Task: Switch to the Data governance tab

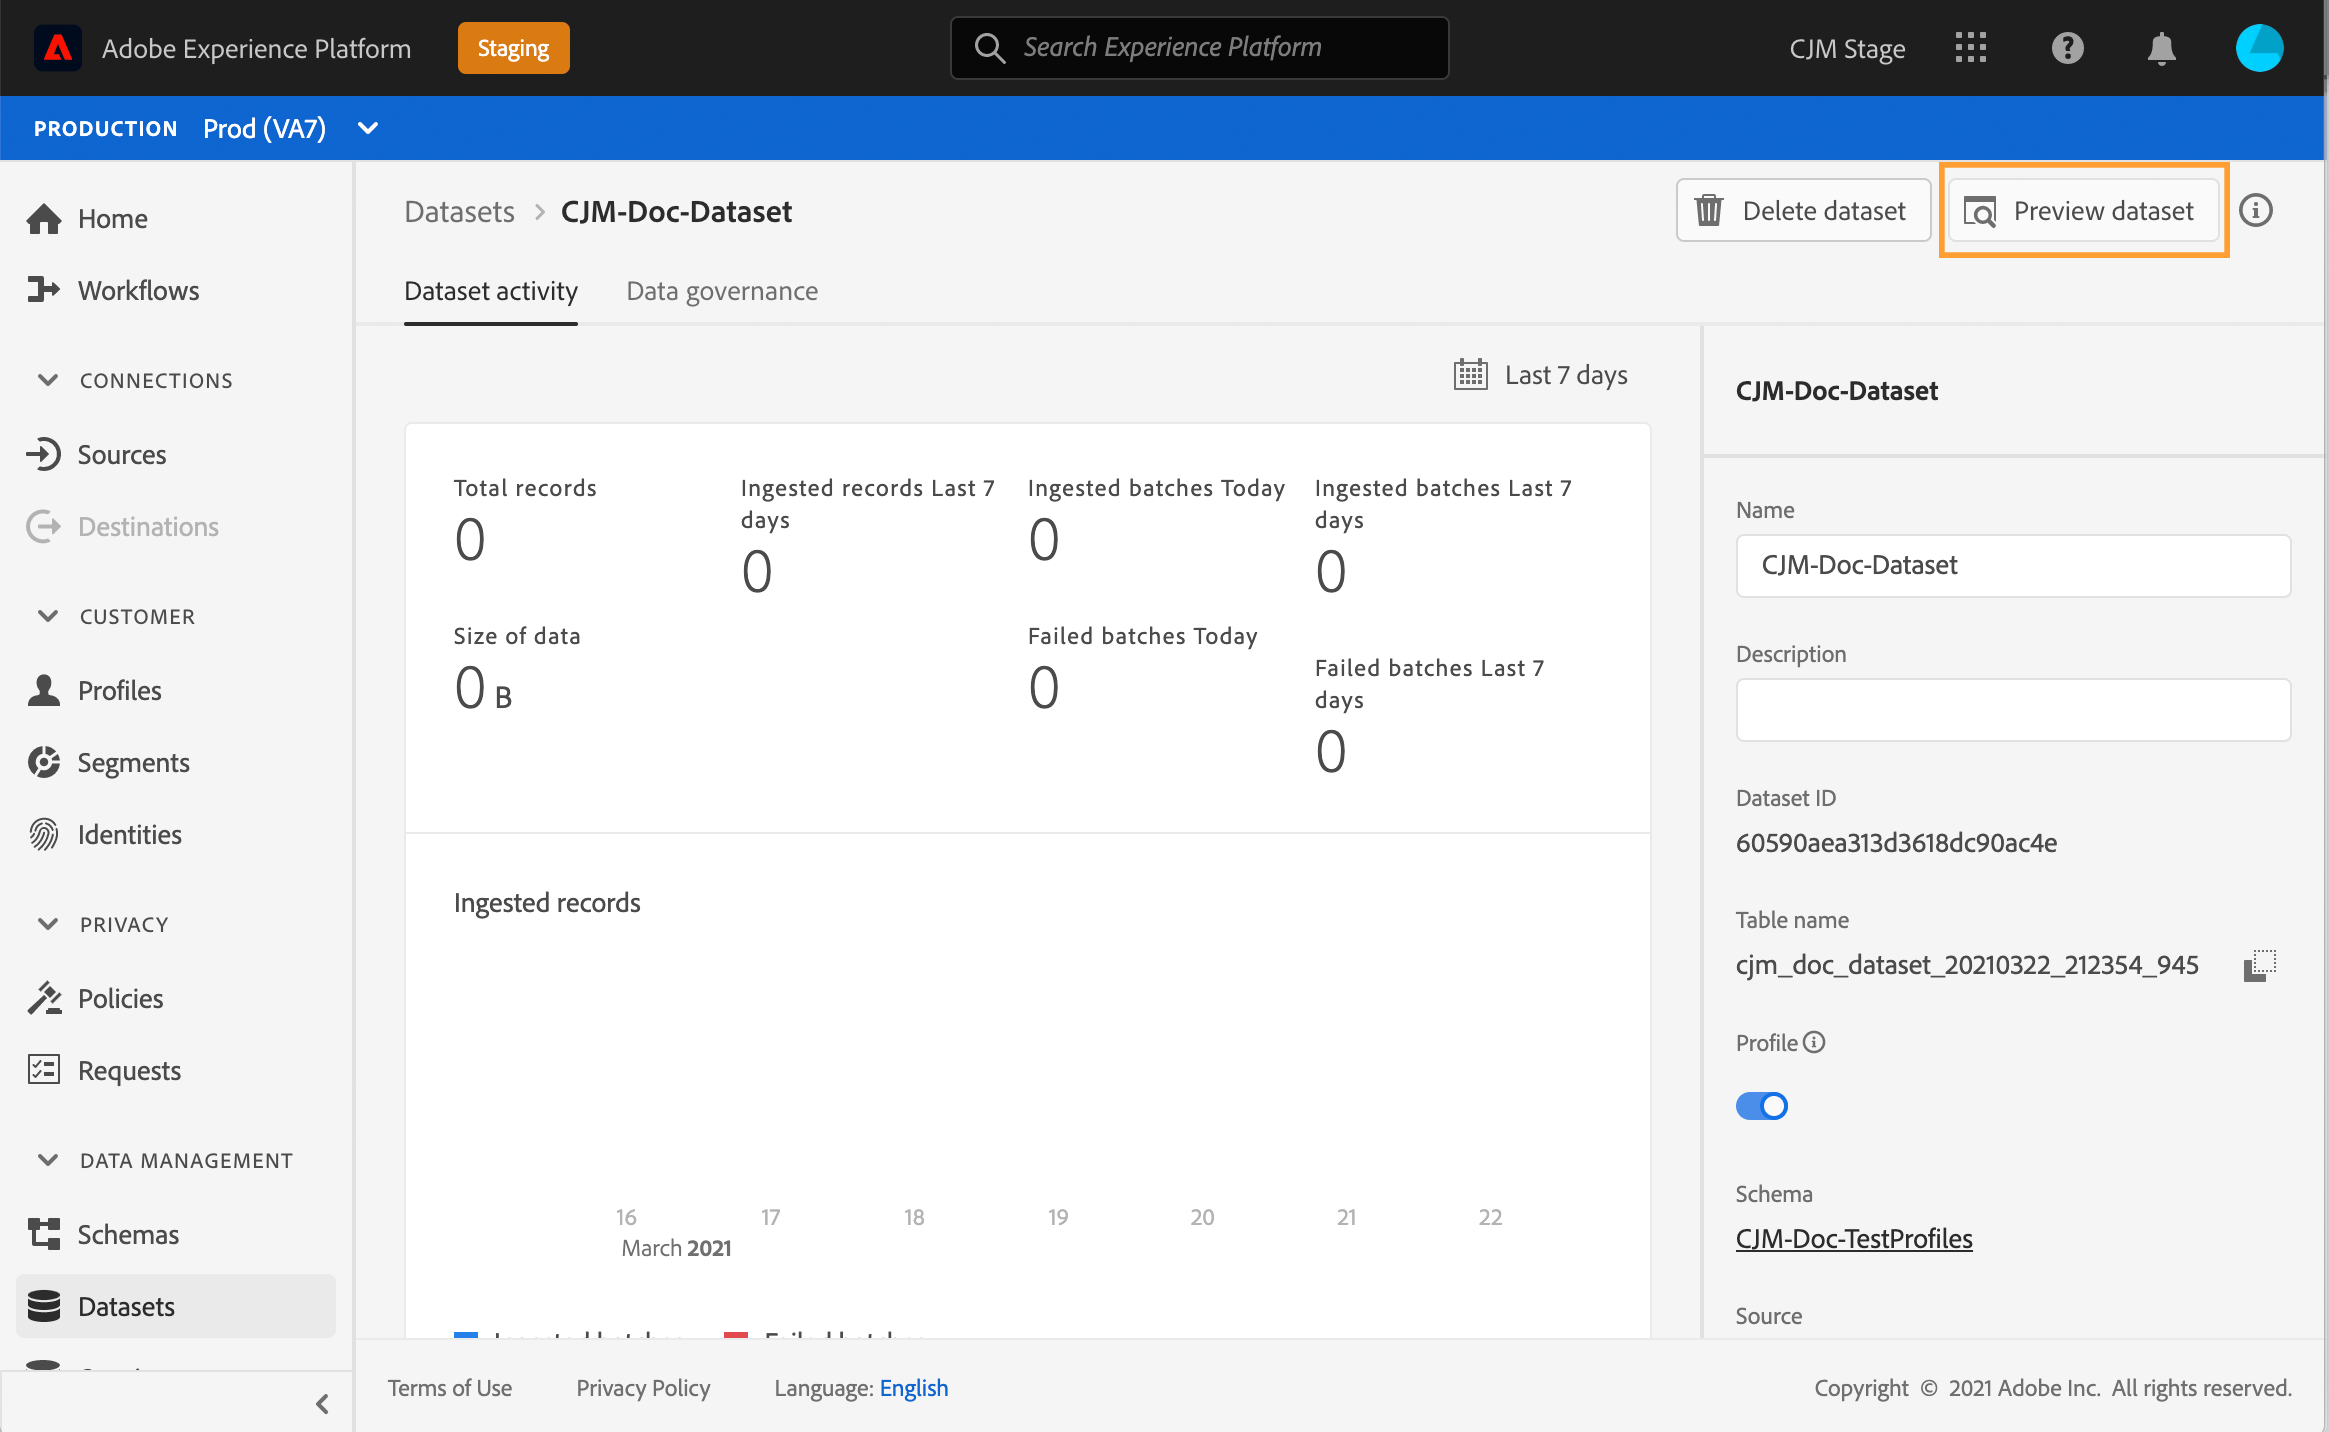Action: tap(722, 291)
